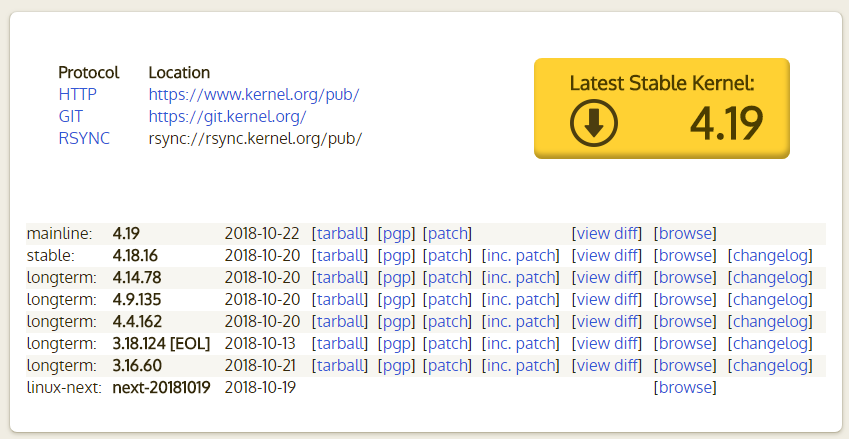Image resolution: width=849 pixels, height=439 pixels.
Task: Click the 4.19 version number in banner
Action: pos(726,125)
